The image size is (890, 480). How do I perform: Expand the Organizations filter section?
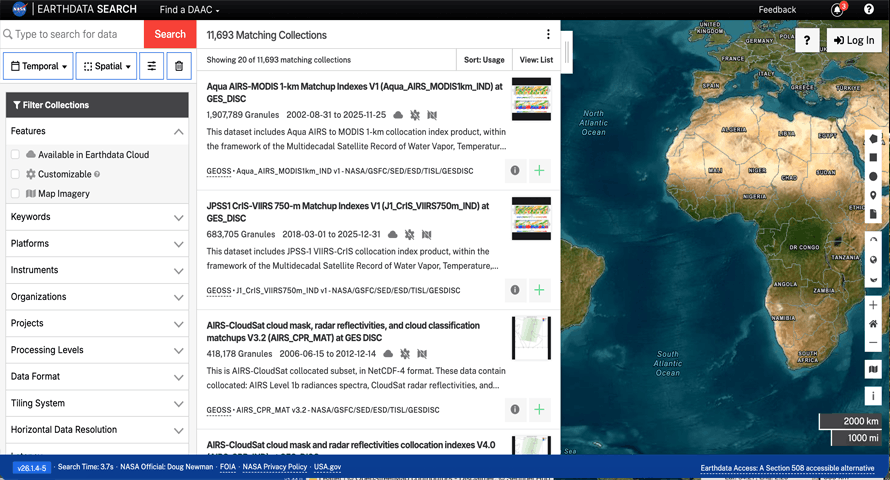(97, 297)
